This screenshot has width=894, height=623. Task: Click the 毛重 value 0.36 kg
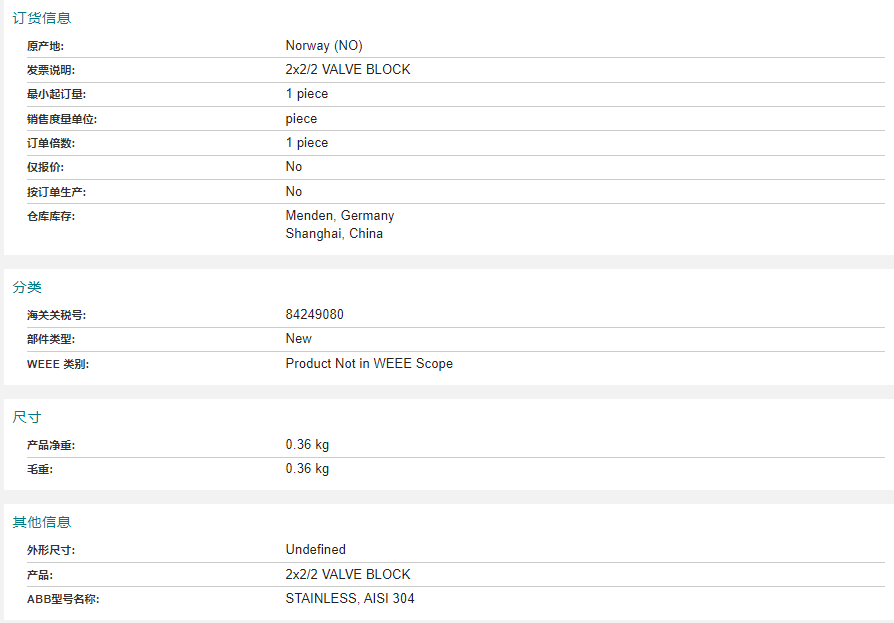[x=307, y=469]
